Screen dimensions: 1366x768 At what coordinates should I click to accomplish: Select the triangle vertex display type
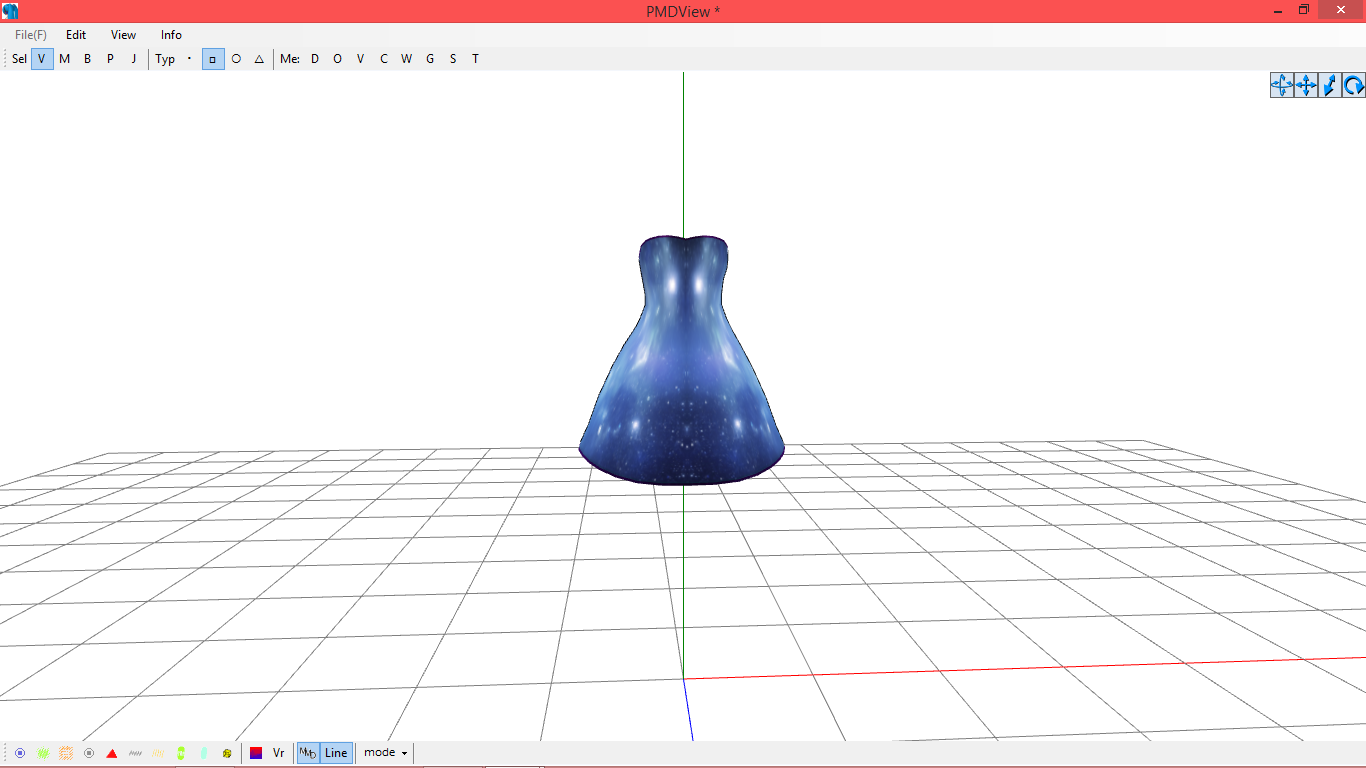(x=259, y=59)
